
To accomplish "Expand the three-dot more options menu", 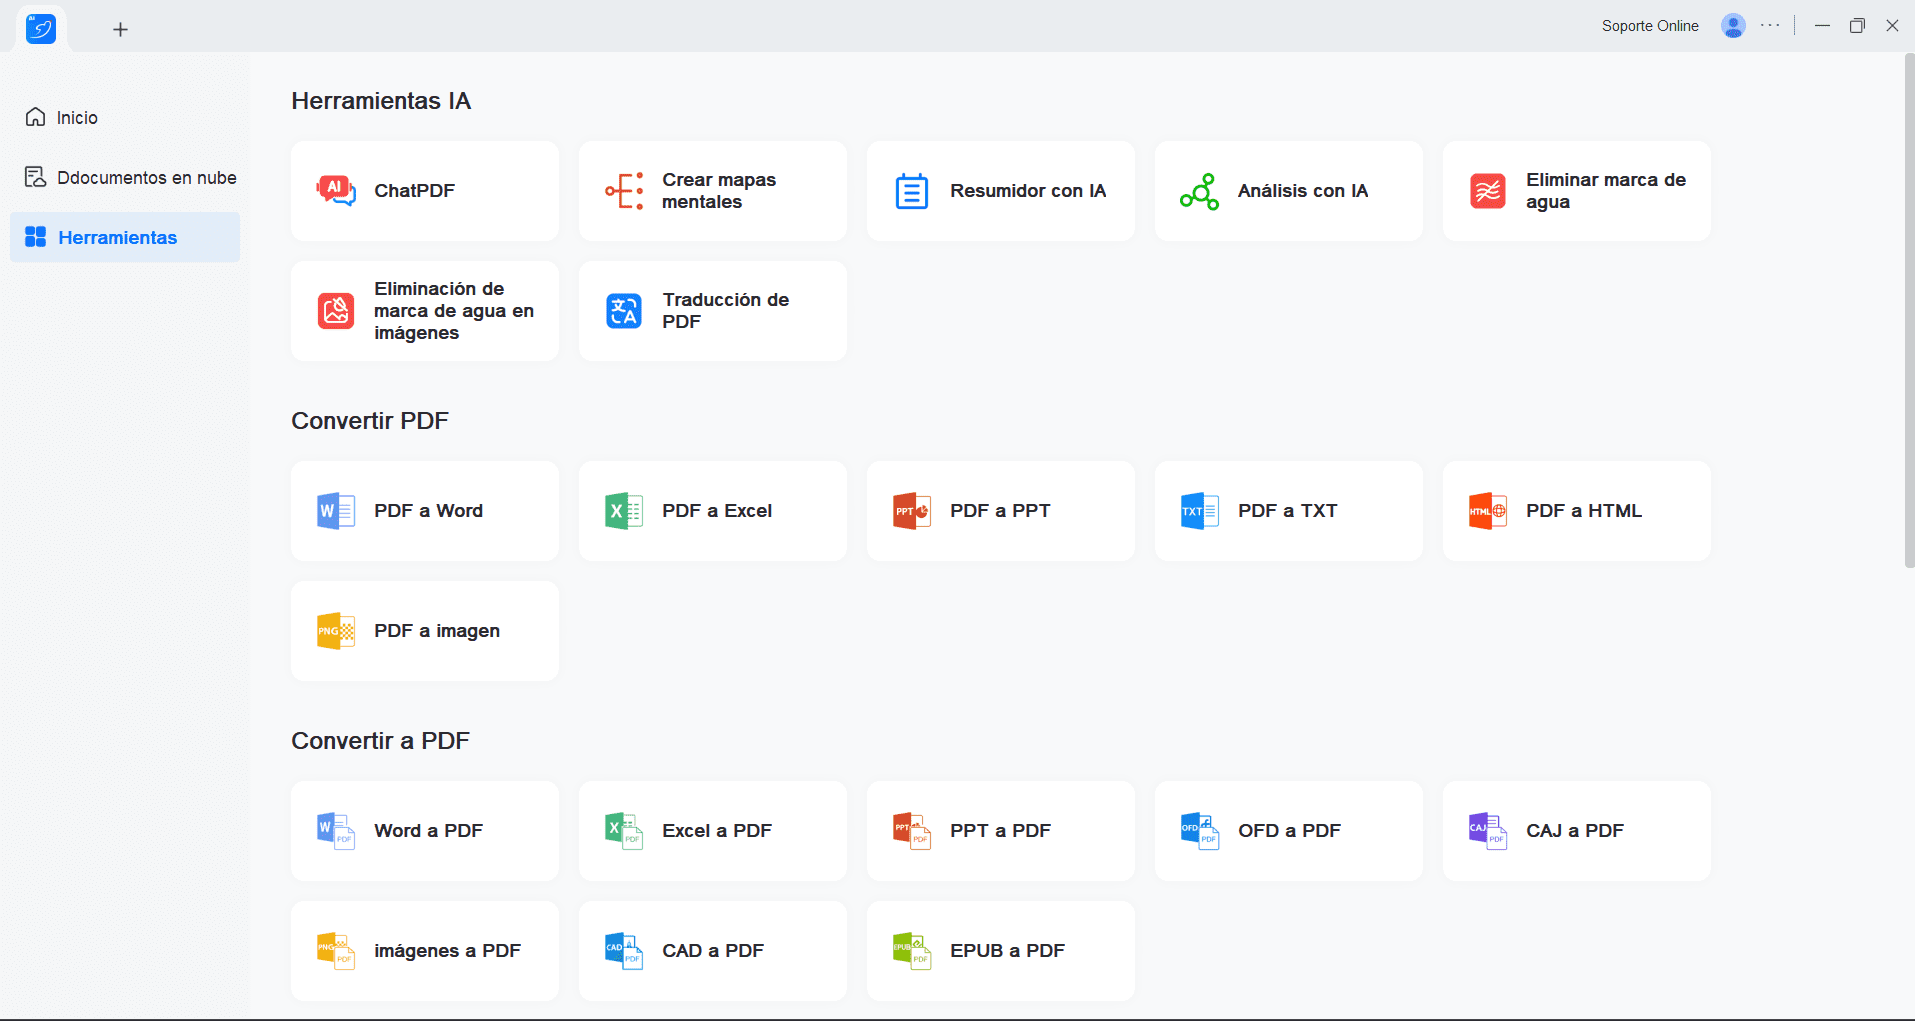I will pos(1770,26).
